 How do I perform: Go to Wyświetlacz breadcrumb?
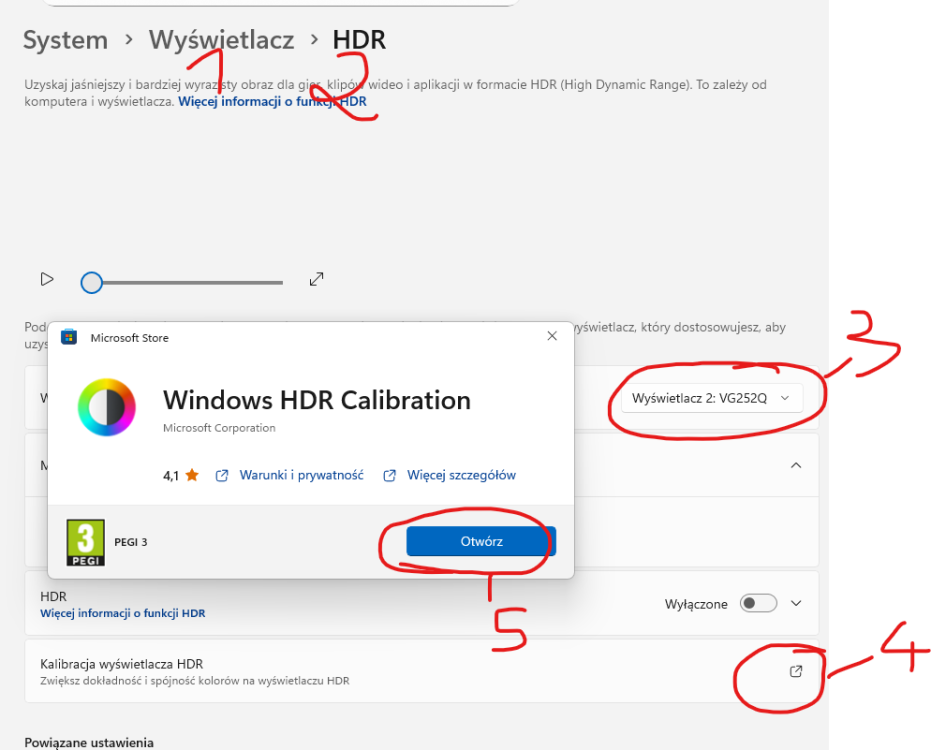(221, 40)
